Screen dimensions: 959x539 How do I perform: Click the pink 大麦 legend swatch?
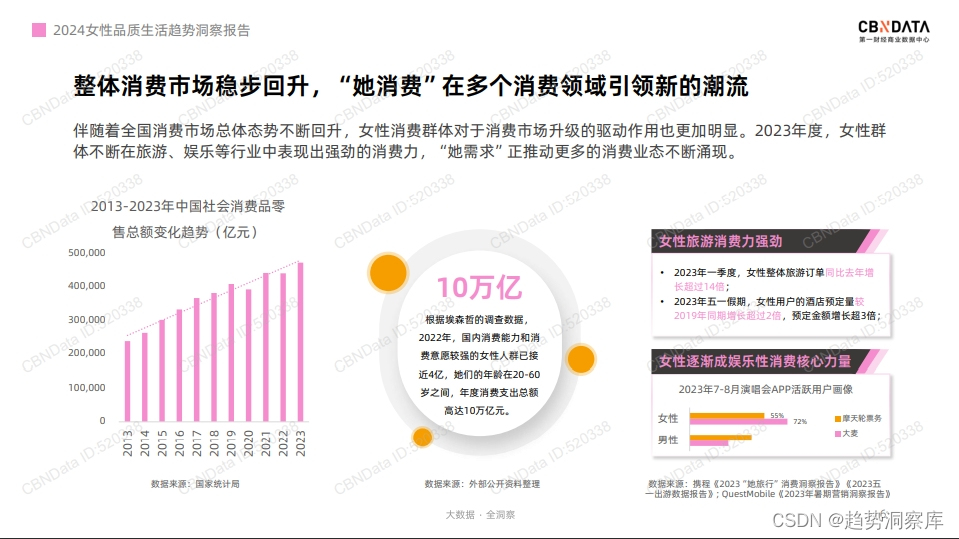point(838,434)
